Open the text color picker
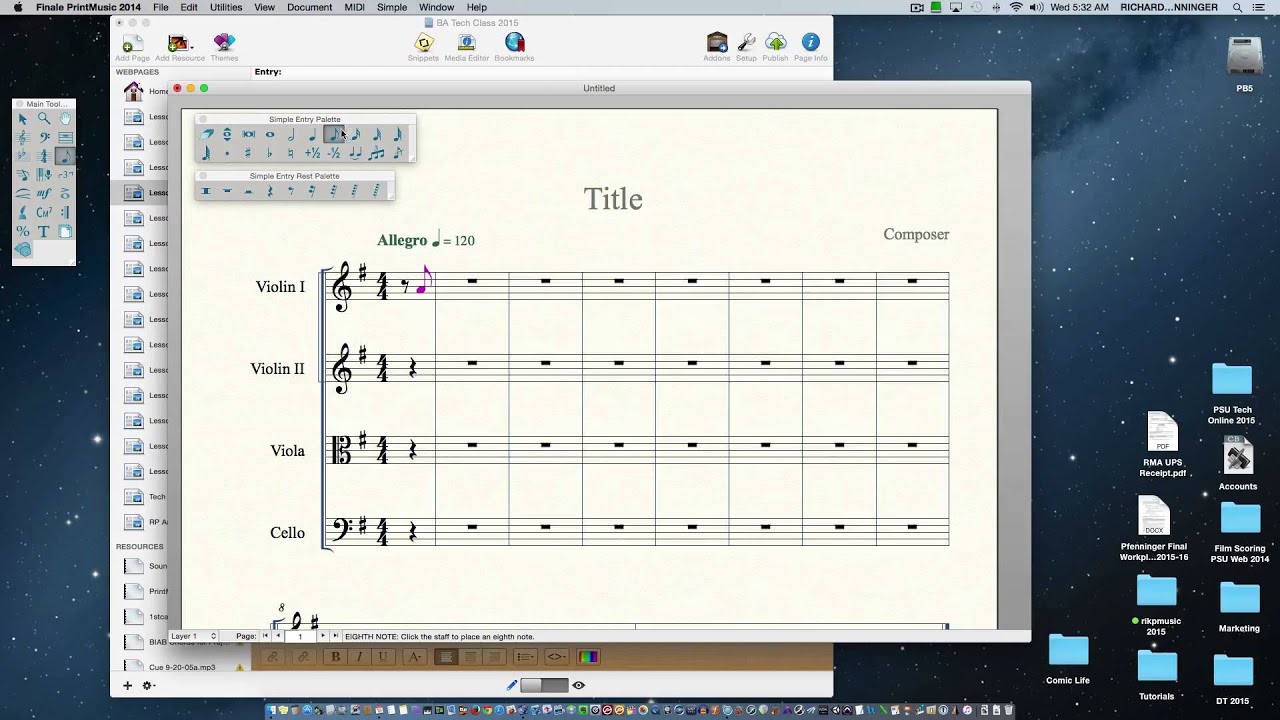 pos(588,657)
